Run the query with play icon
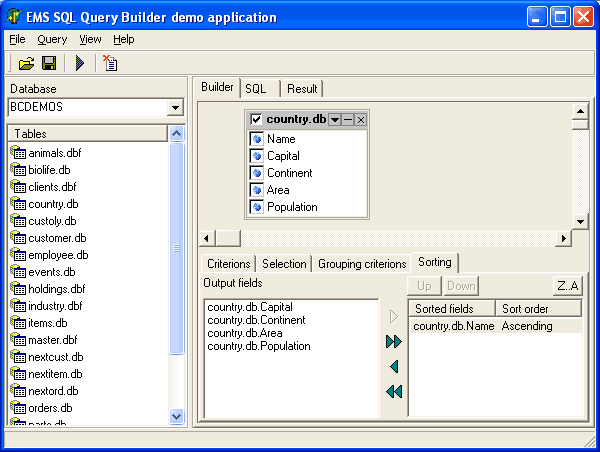Image resolution: width=600 pixels, height=452 pixels. [x=80, y=63]
